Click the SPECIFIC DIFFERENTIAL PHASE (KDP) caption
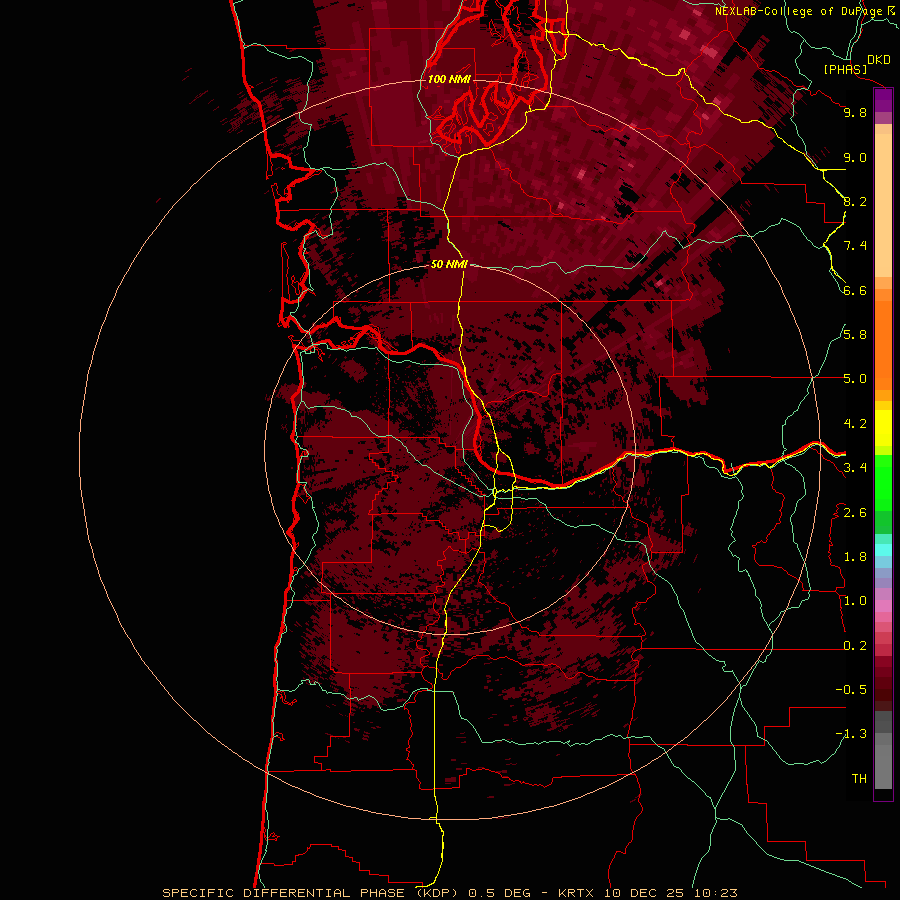This screenshot has height=900, width=900. [311, 893]
